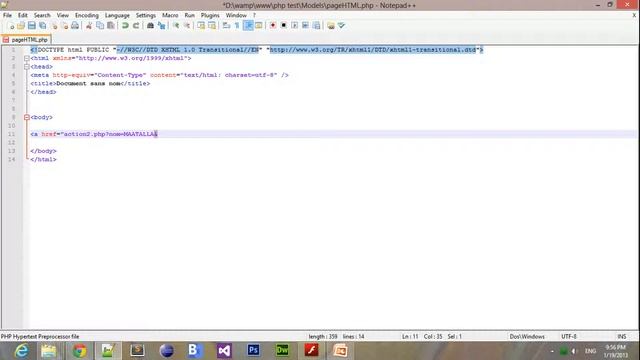Open the ? help menu
Image resolution: width=640 pixels, height=360 pixels.
(254, 15)
